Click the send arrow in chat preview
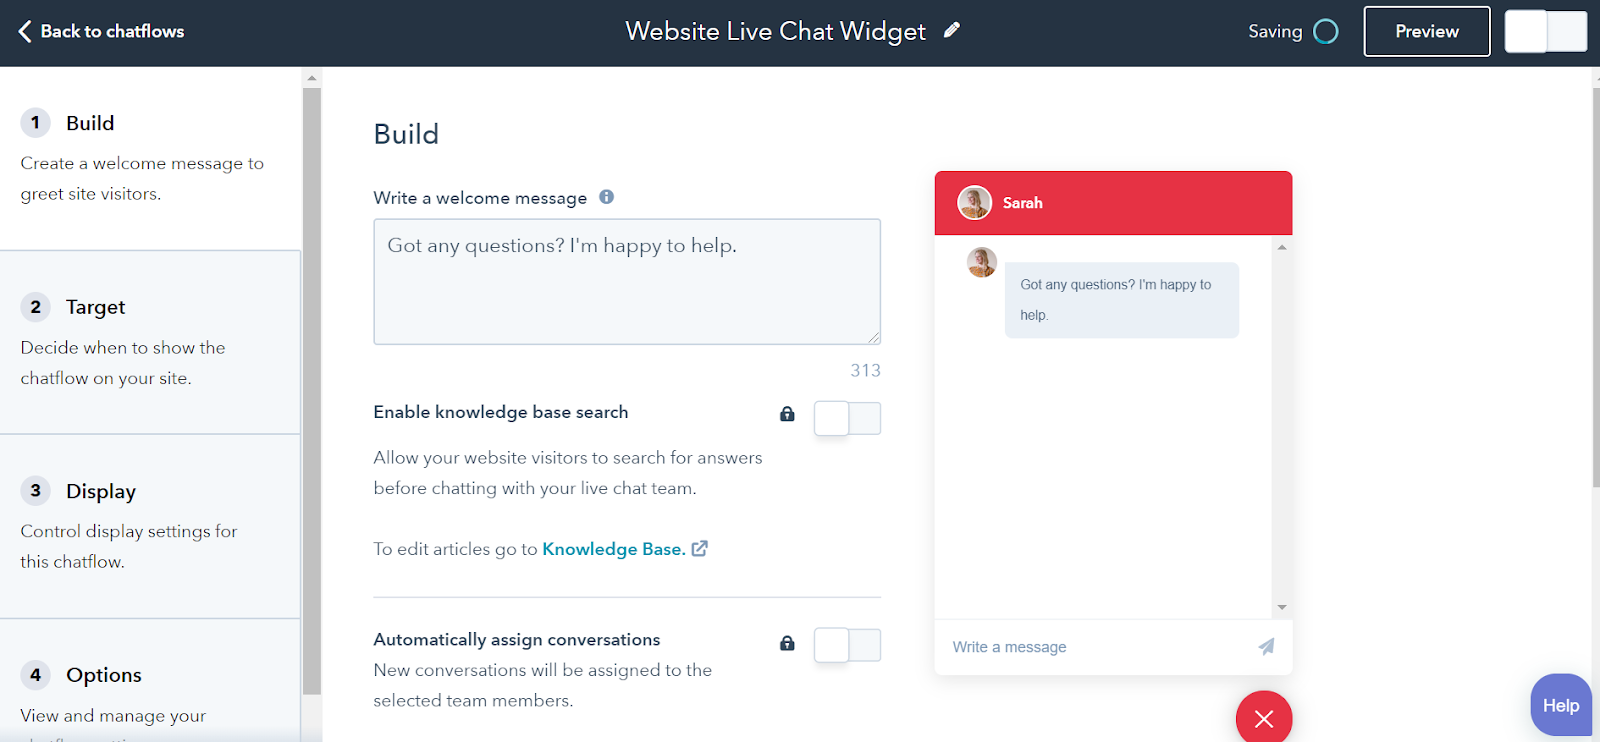Viewport: 1600px width, 742px height. coord(1266,647)
